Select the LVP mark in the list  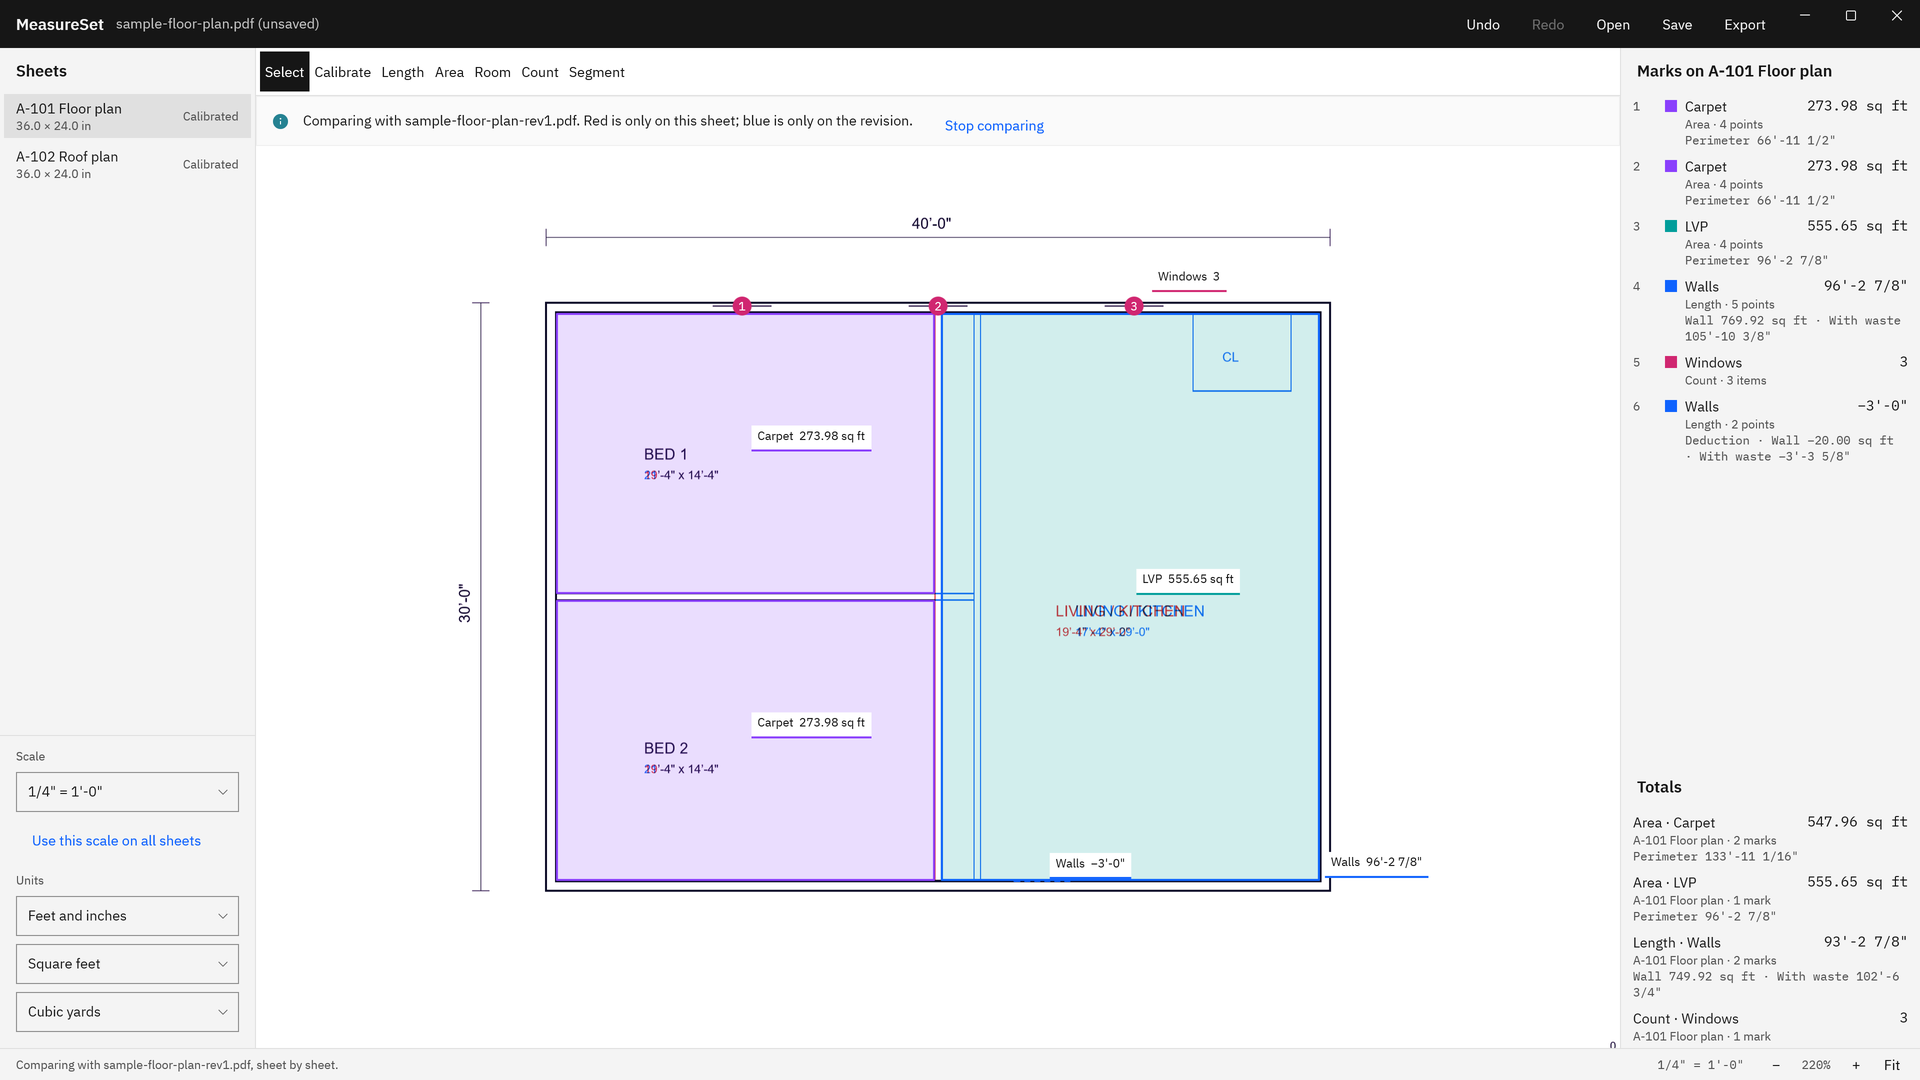(x=1770, y=243)
